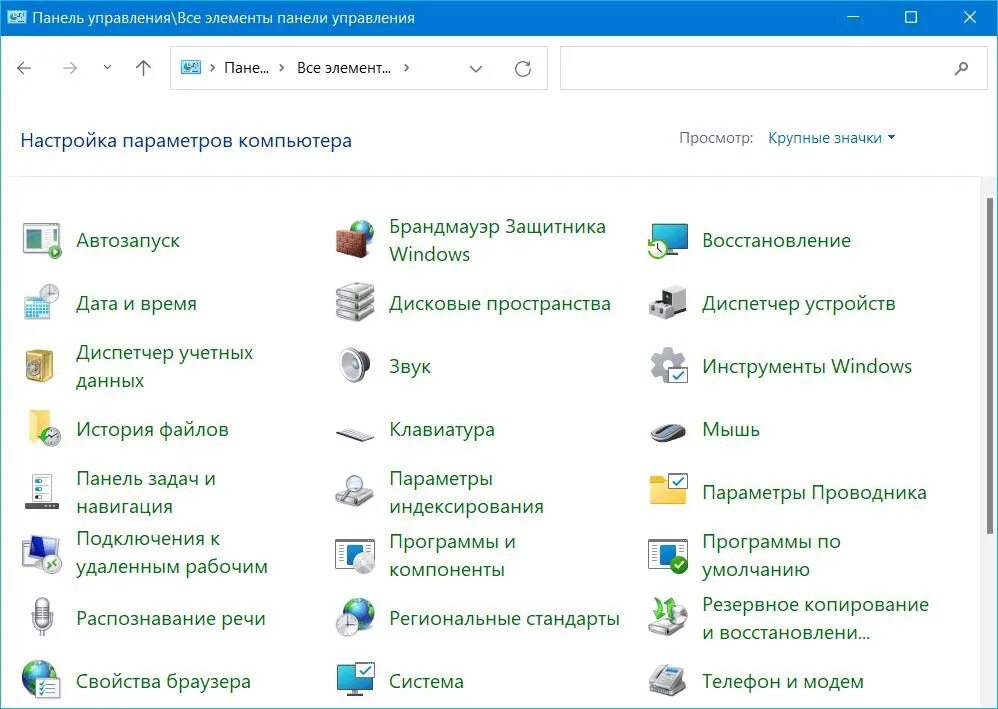Open the Система link text
Image resolution: width=998 pixels, height=709 pixels.
(426, 682)
